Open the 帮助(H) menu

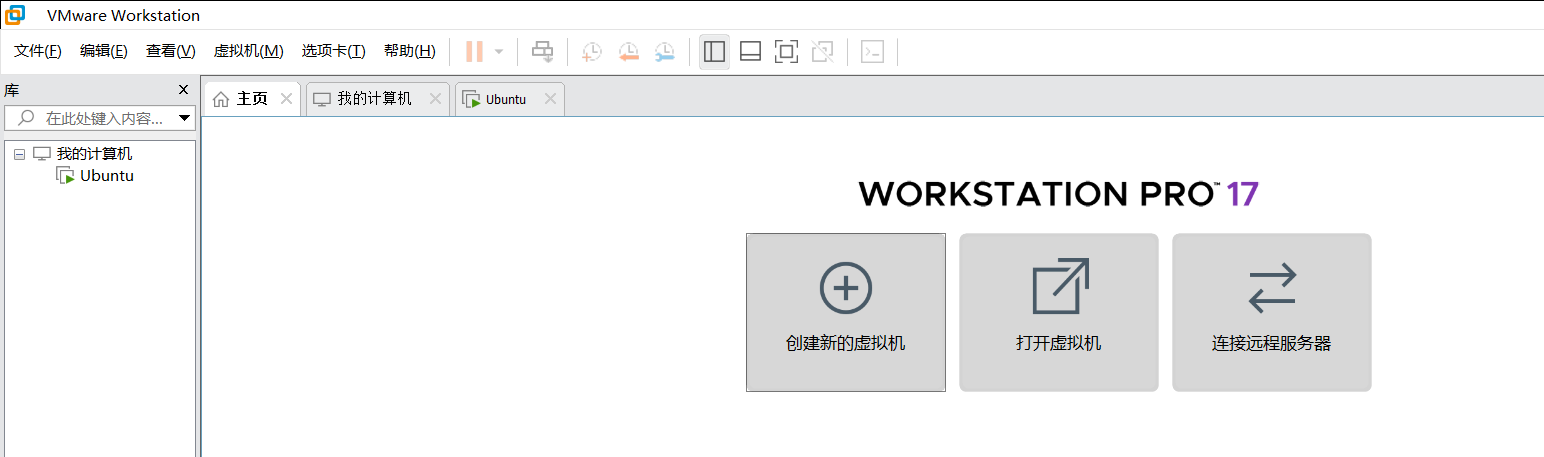(410, 51)
